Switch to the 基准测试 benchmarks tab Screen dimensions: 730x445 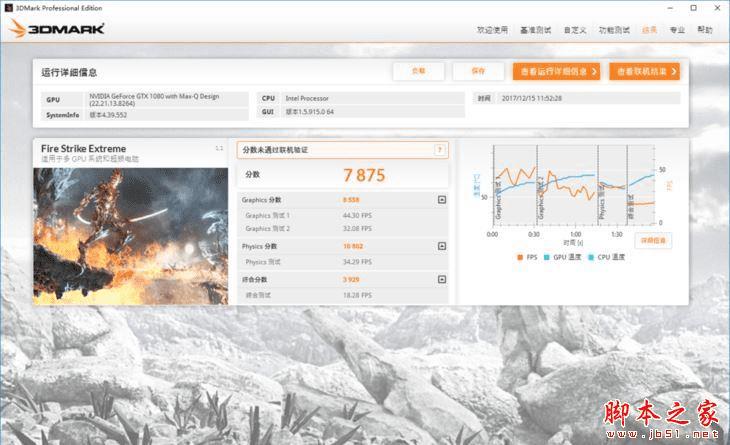click(x=535, y=30)
